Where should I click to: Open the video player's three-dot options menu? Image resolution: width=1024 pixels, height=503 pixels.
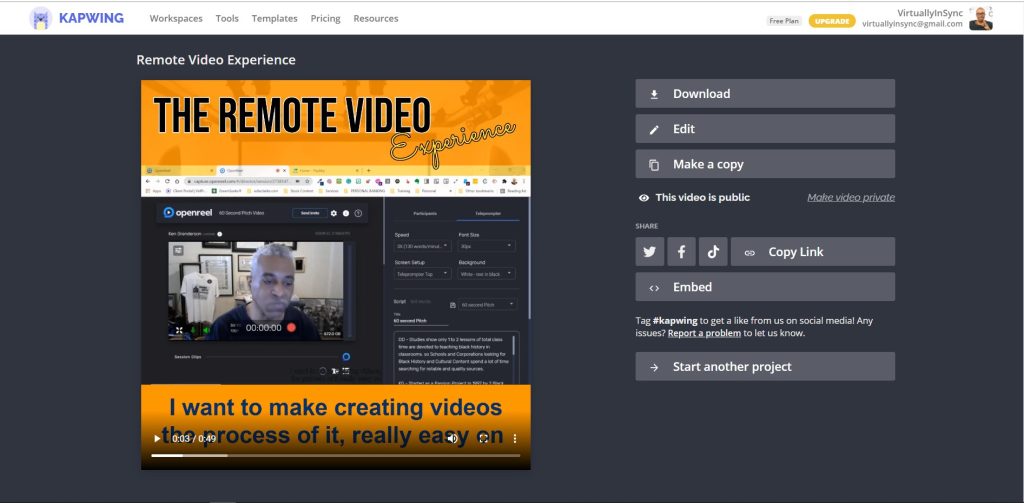tap(515, 438)
